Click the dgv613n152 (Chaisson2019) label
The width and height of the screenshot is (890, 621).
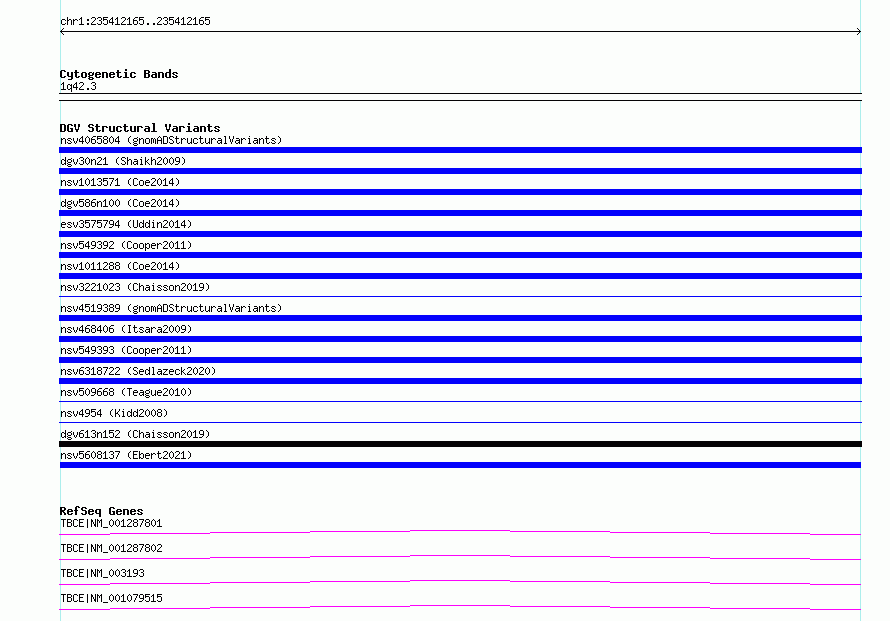(135, 434)
